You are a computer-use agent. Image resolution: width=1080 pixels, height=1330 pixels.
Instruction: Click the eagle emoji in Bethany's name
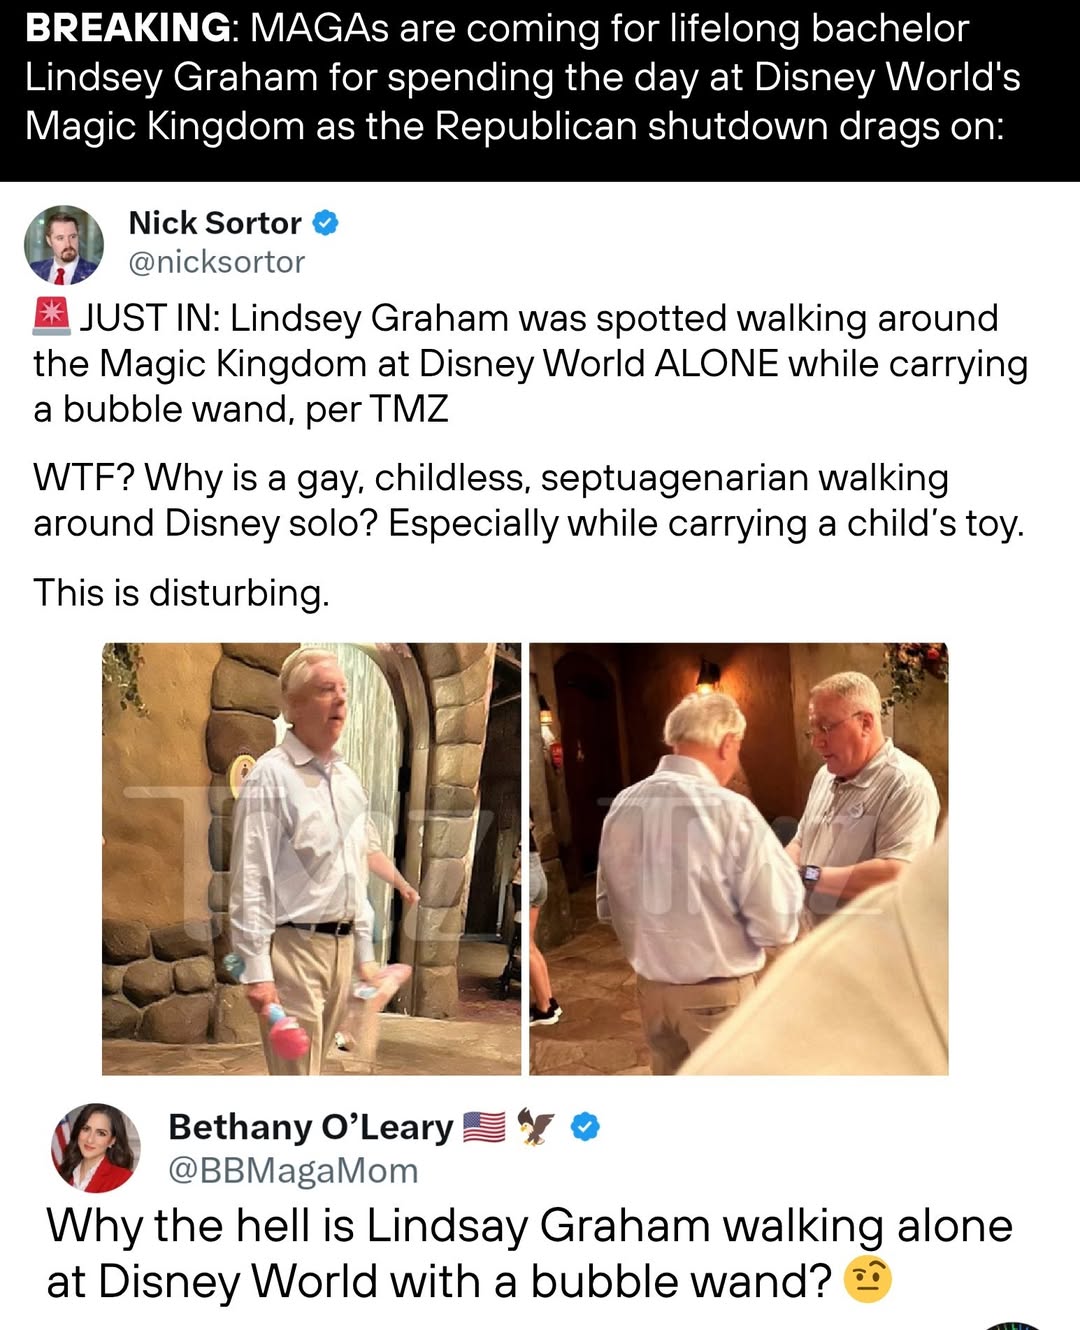coord(537,1127)
